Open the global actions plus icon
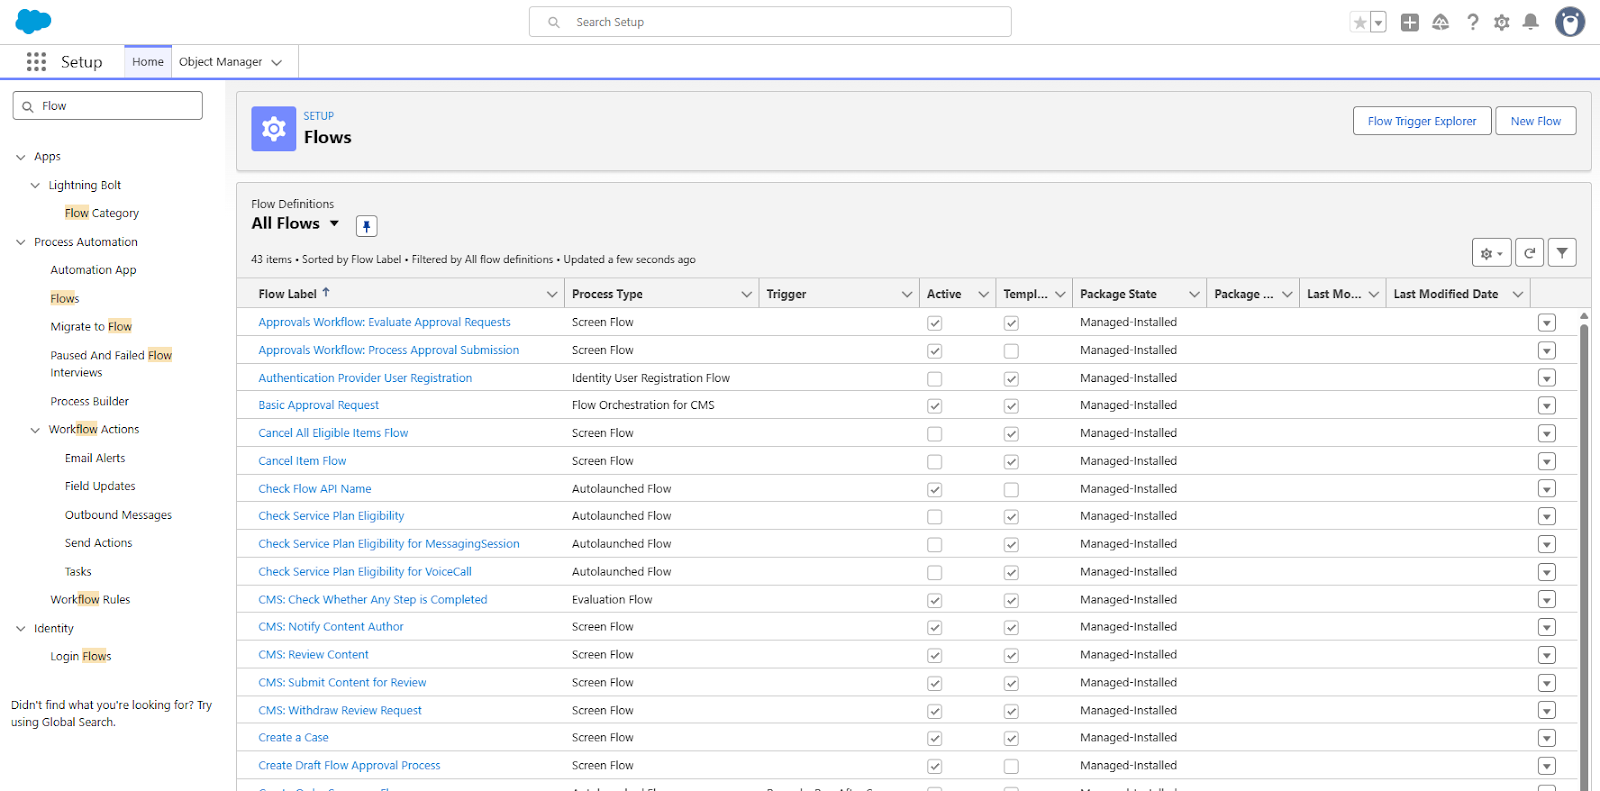Image resolution: width=1600 pixels, height=791 pixels. 1409,22
